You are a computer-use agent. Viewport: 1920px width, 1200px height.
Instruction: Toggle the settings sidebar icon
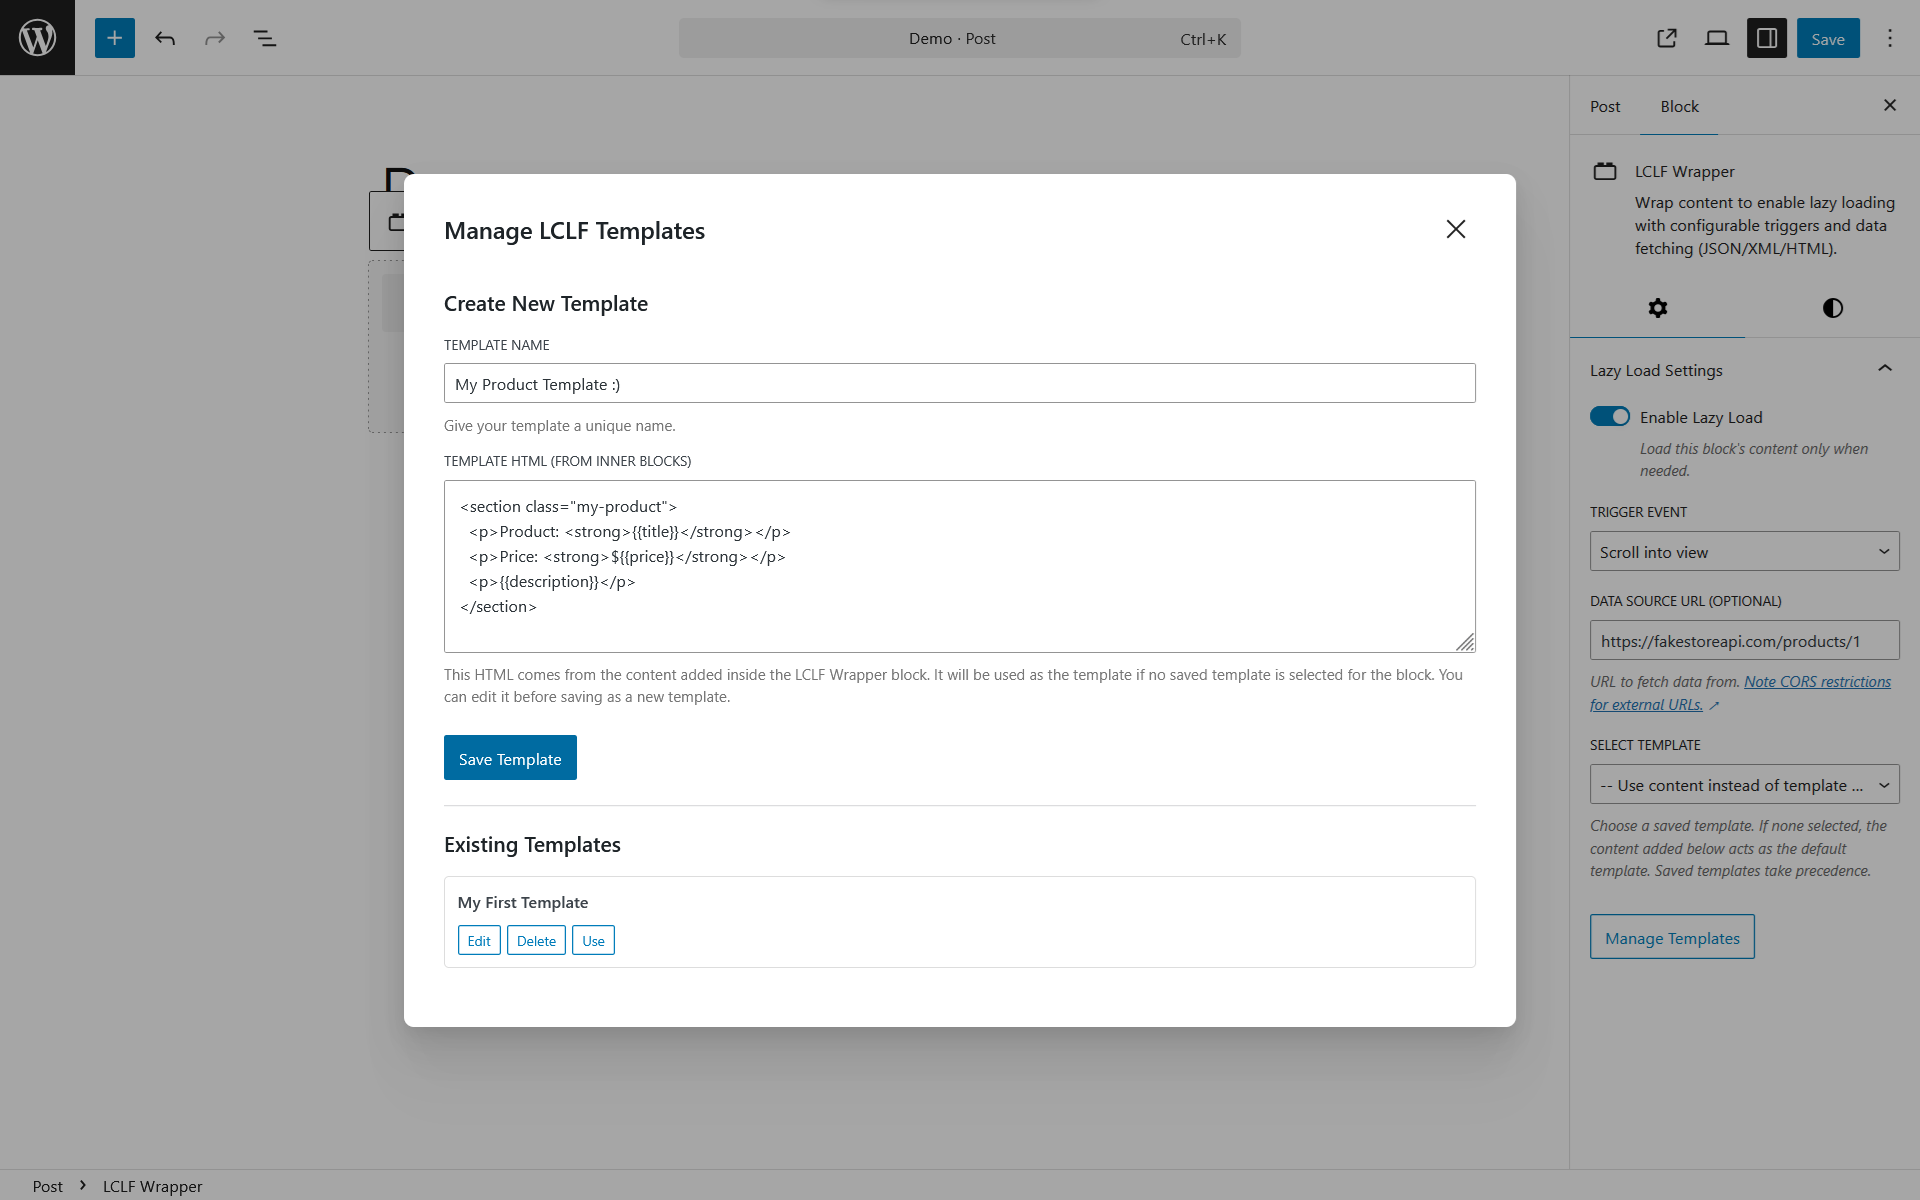point(1766,38)
